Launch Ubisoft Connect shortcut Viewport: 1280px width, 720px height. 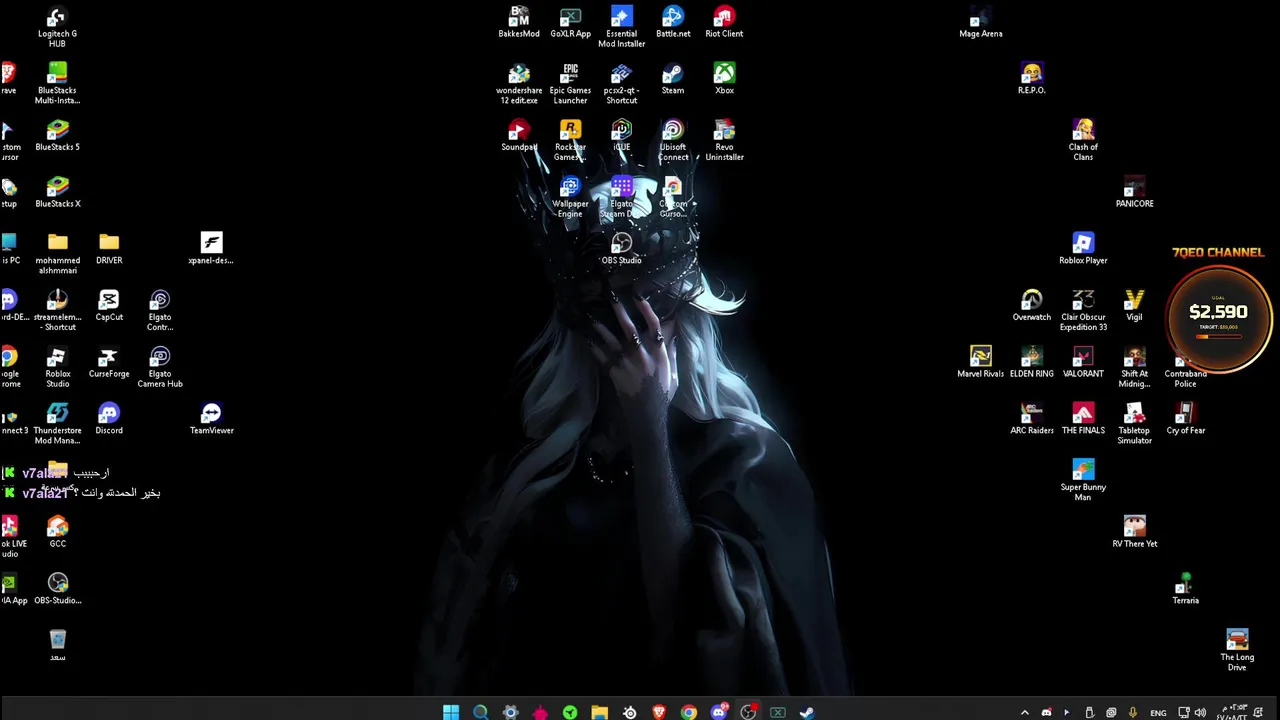[x=673, y=141]
